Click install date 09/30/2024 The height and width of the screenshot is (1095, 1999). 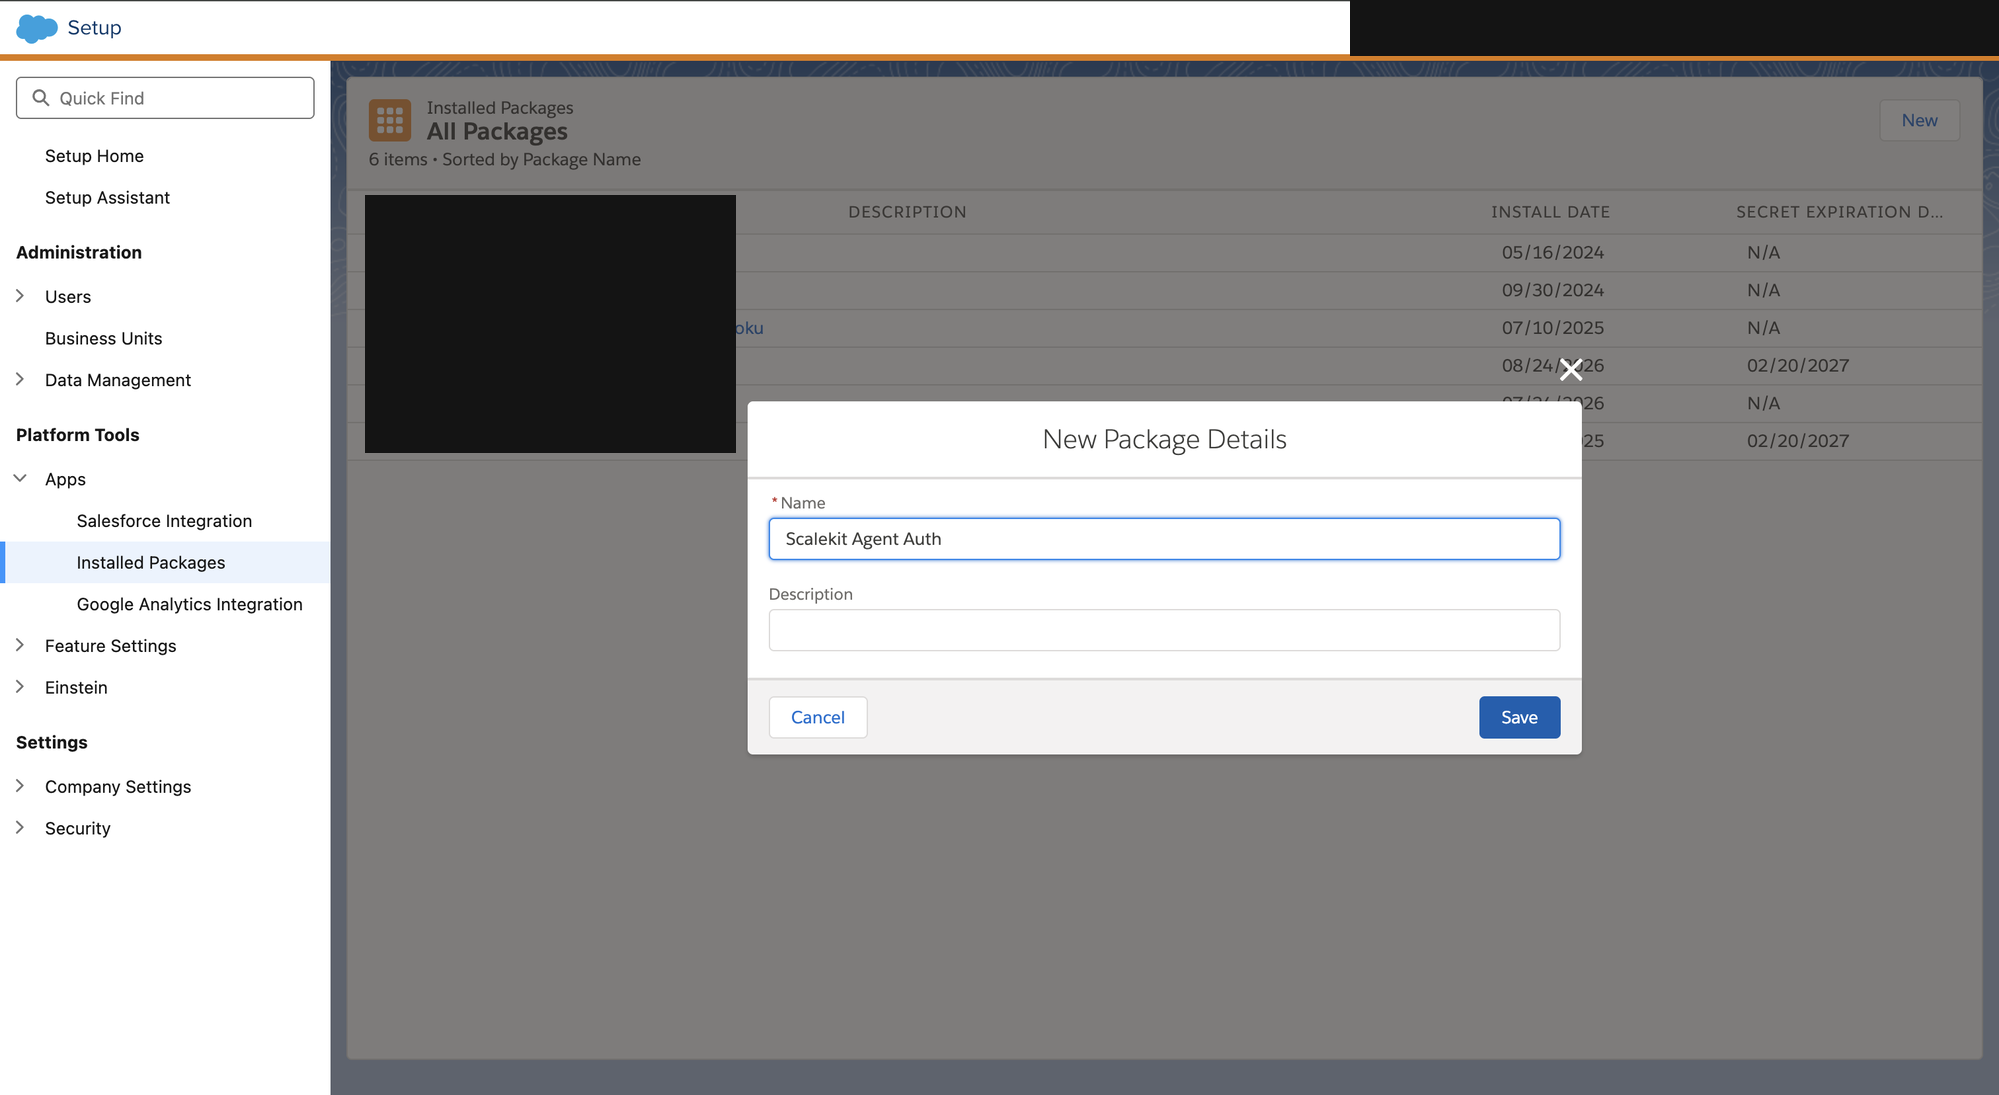[1552, 290]
